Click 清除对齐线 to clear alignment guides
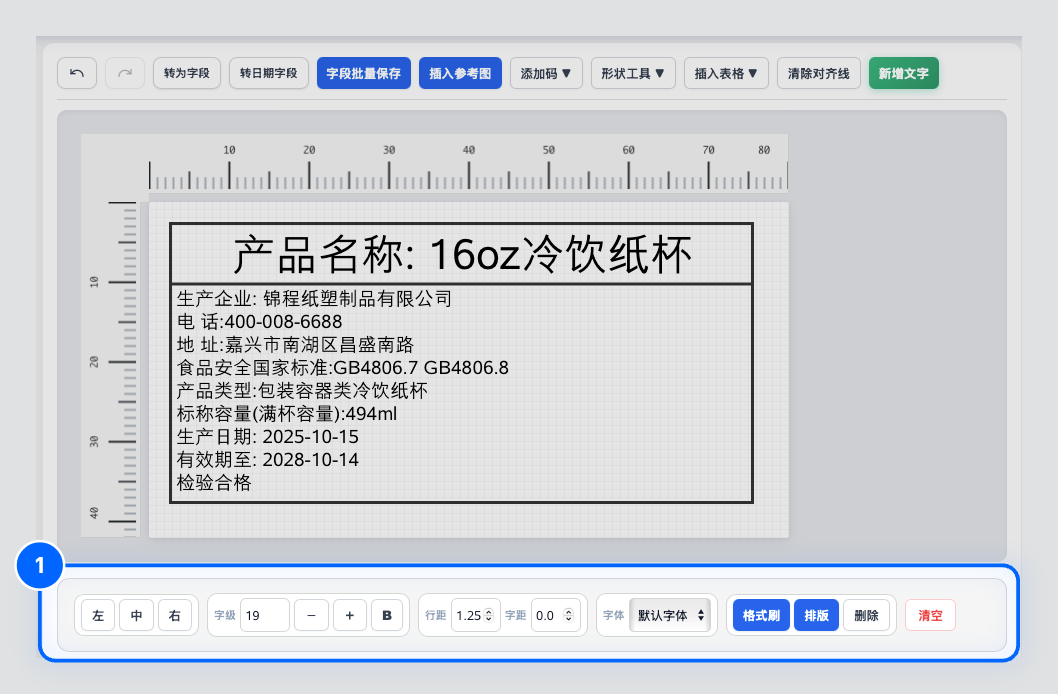Screen dimensions: 1058x694 (818, 72)
